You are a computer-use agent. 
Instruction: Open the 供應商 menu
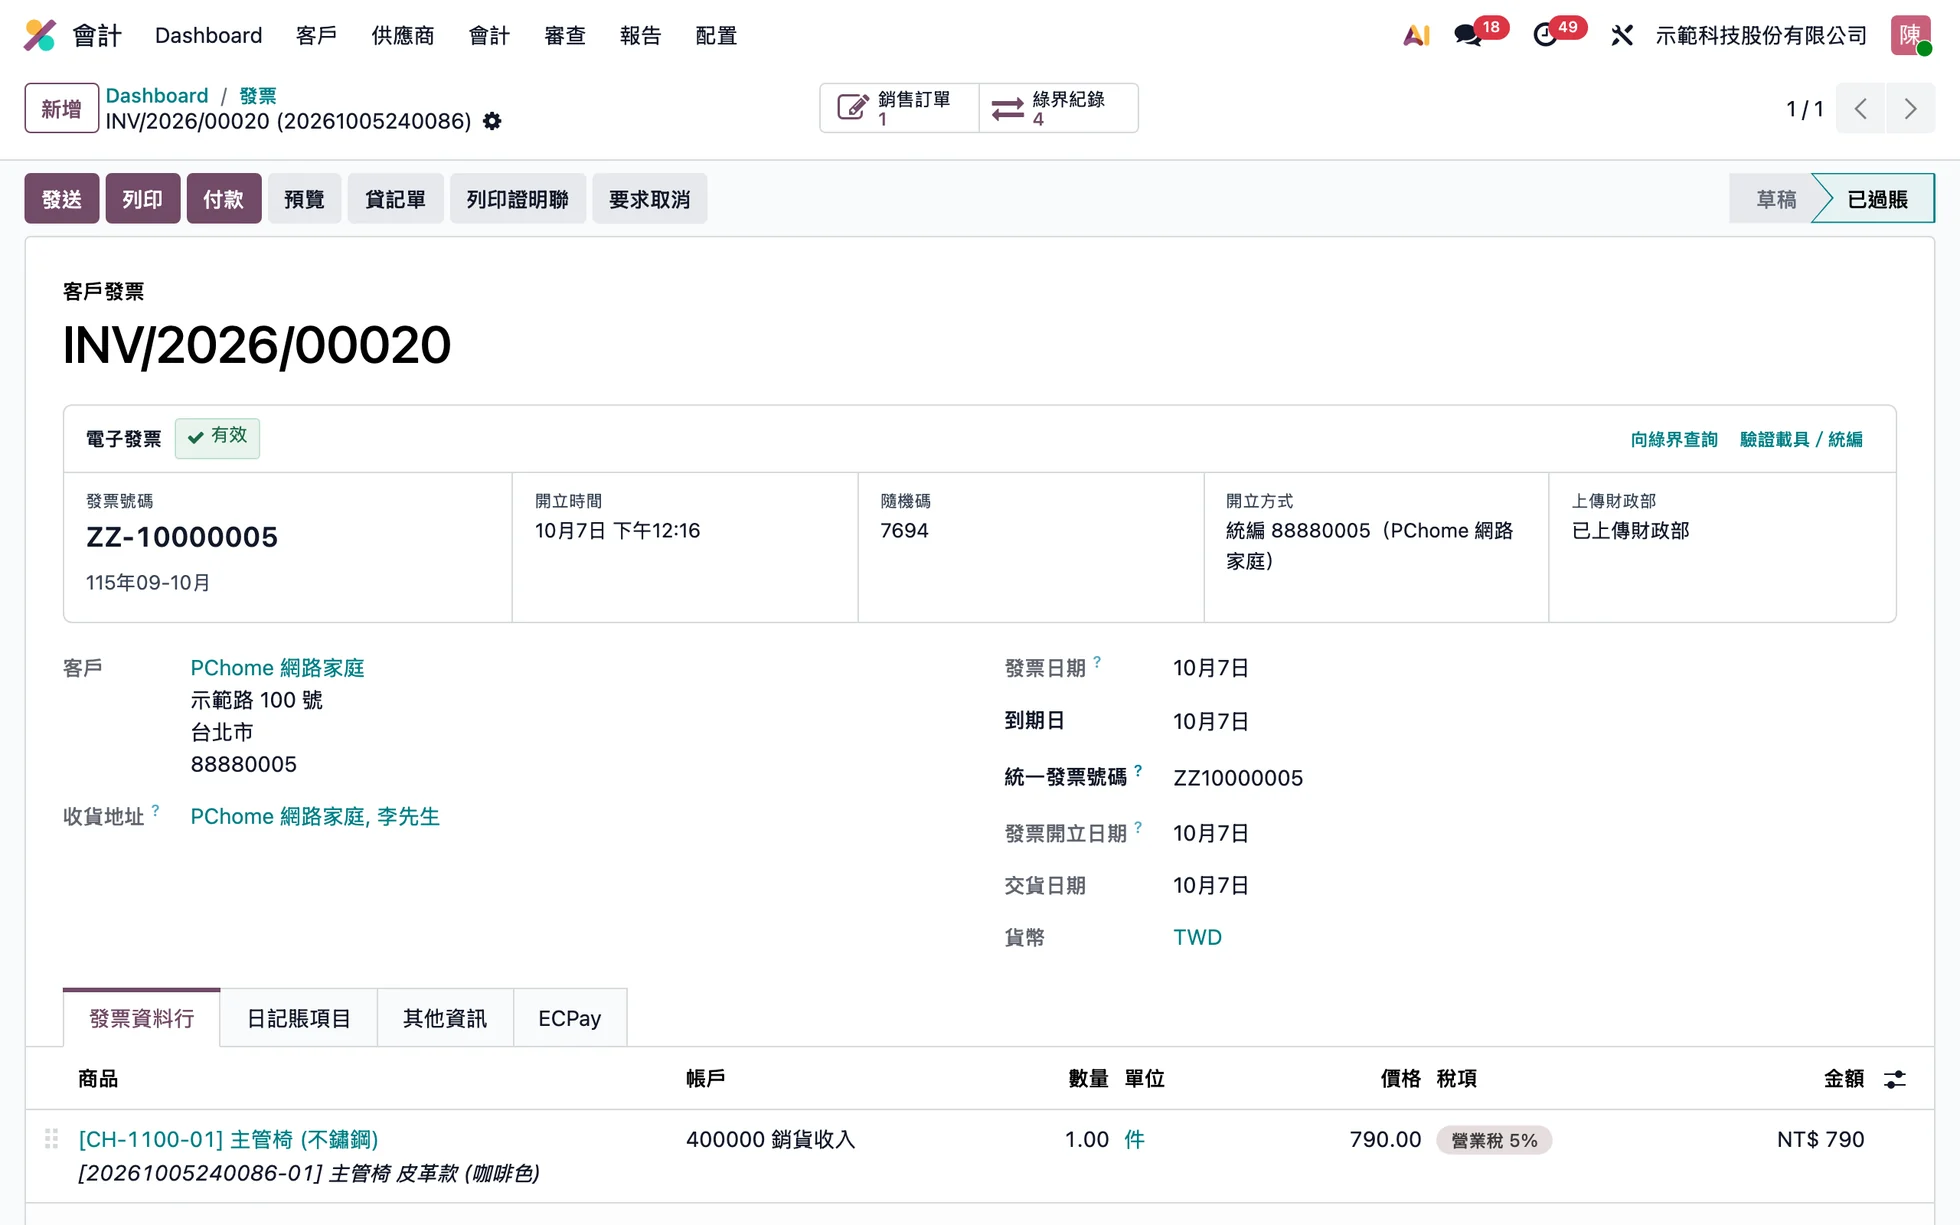403,35
